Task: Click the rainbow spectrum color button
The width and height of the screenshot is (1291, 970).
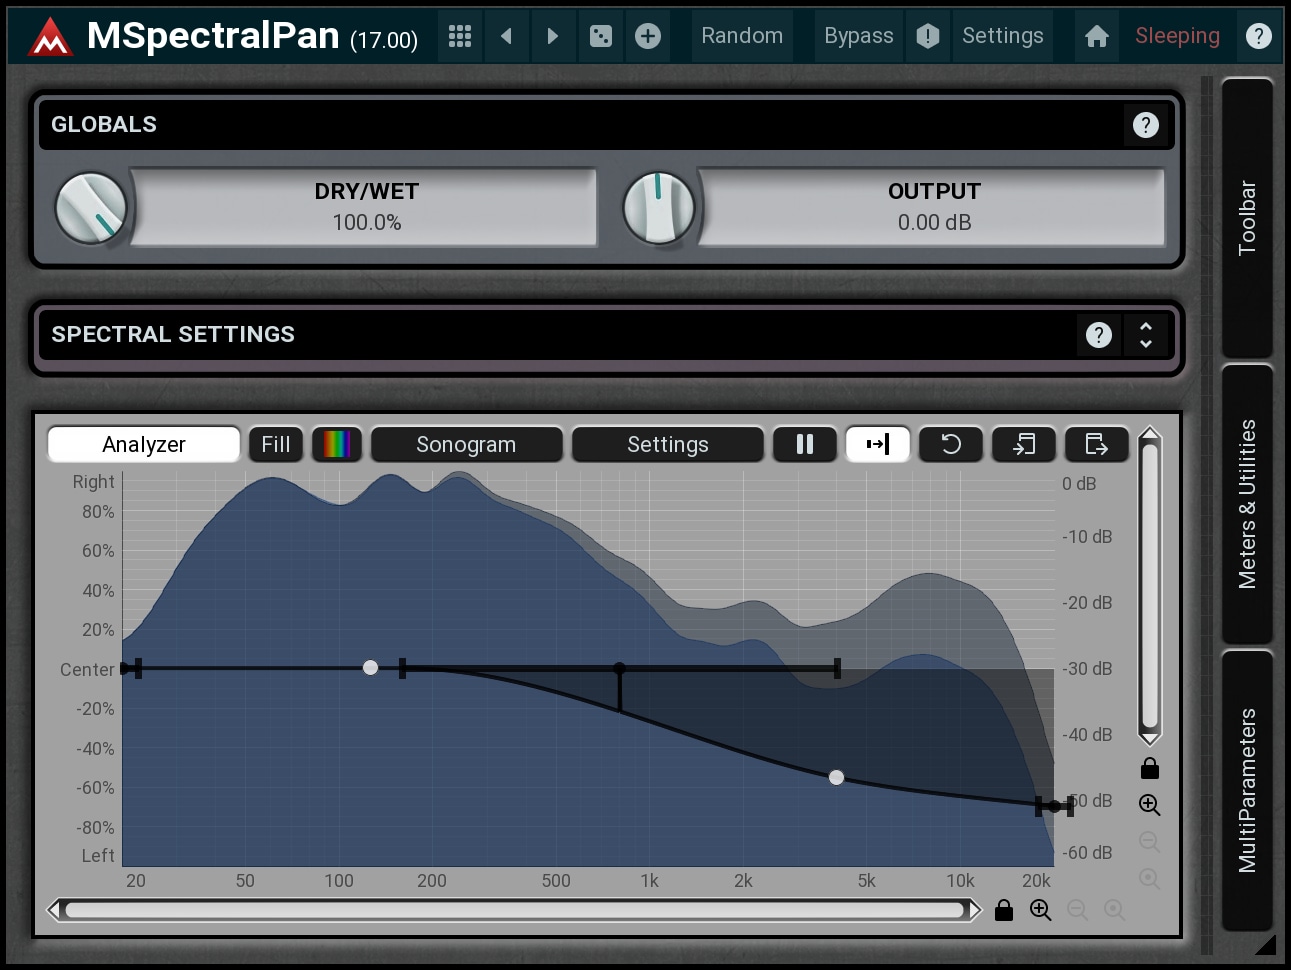Action: (x=337, y=444)
